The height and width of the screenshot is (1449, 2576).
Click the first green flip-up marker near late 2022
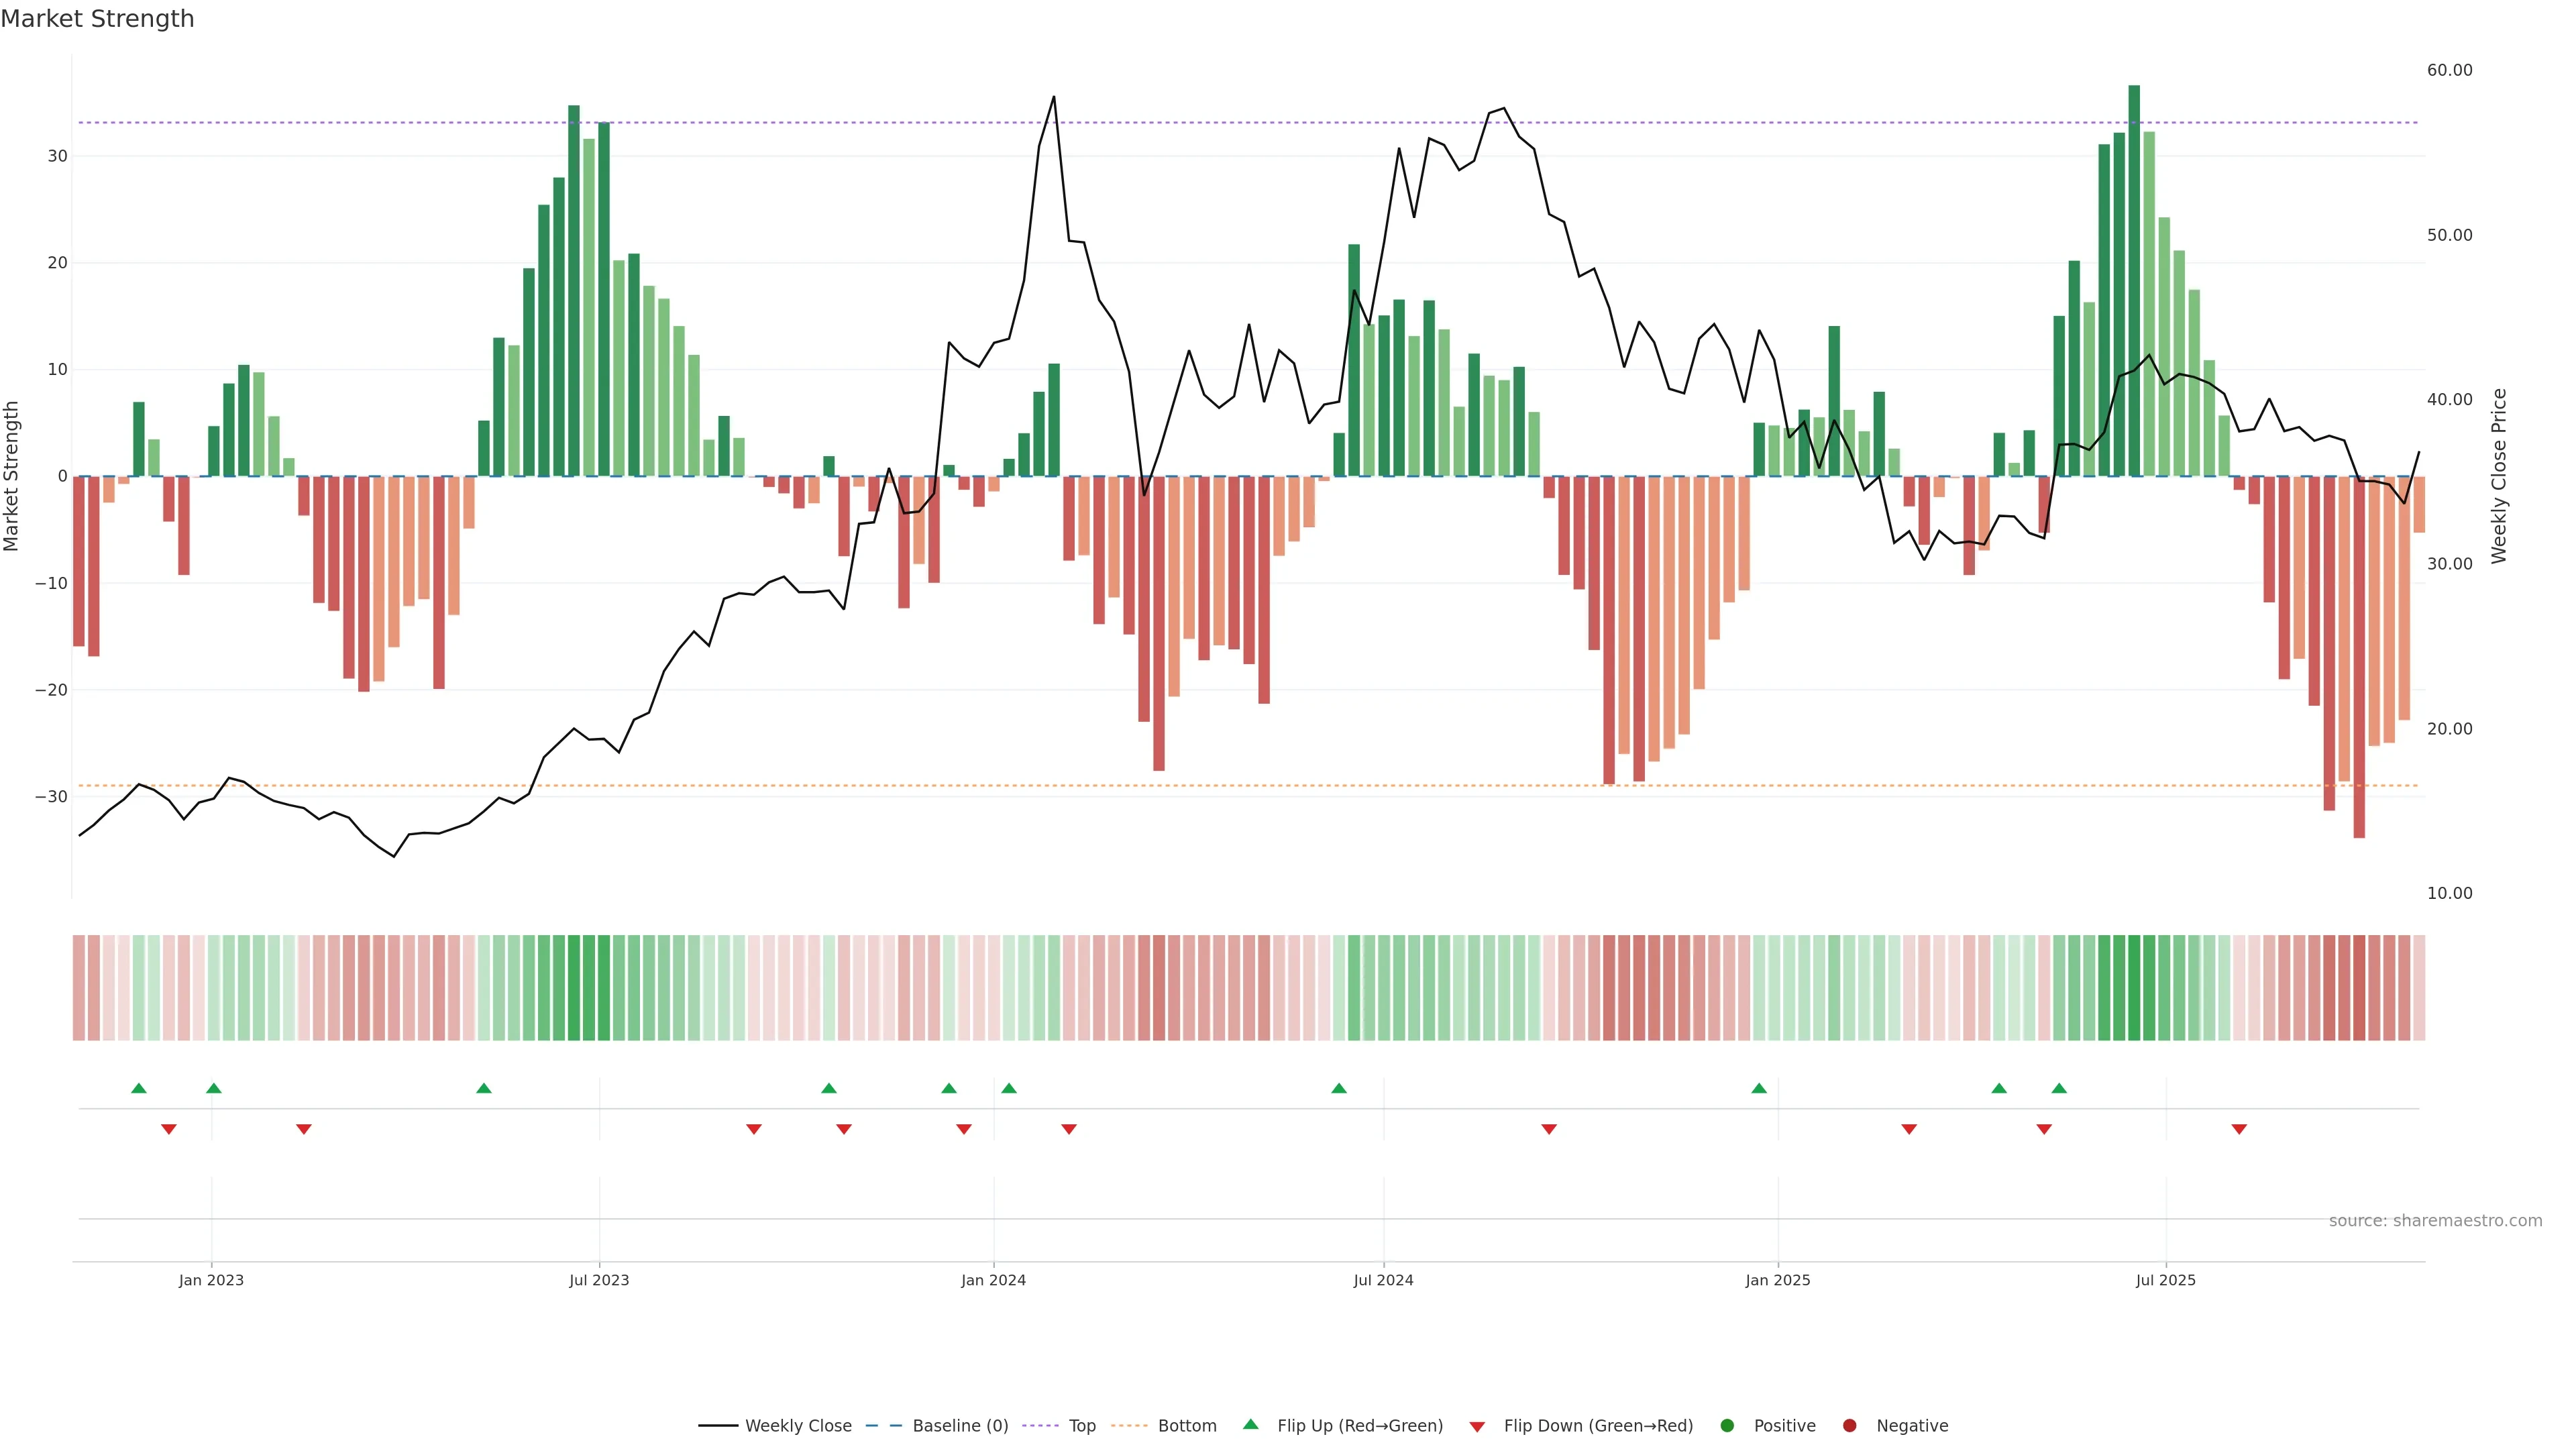[139, 1088]
